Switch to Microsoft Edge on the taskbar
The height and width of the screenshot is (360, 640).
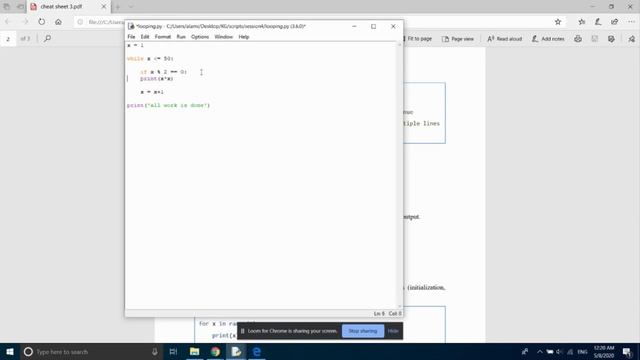coord(257,351)
